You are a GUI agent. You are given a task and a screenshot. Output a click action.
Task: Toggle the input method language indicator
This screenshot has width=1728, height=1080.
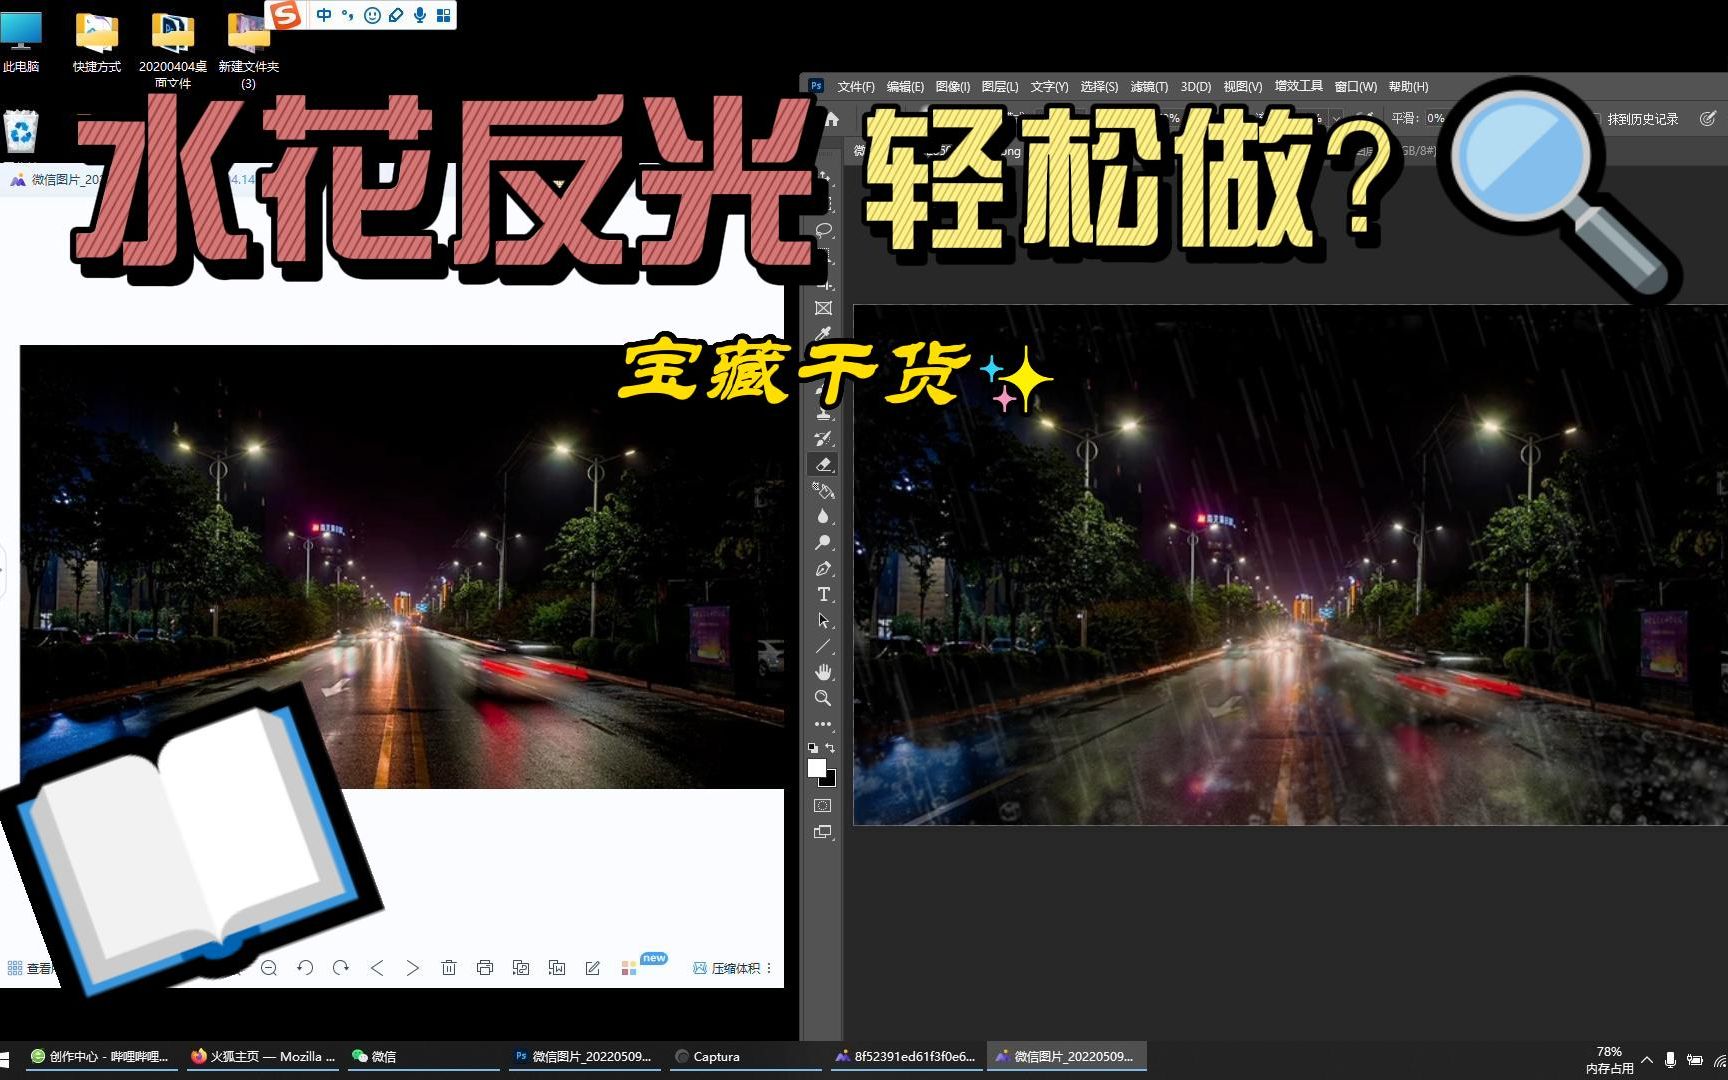click(x=322, y=15)
